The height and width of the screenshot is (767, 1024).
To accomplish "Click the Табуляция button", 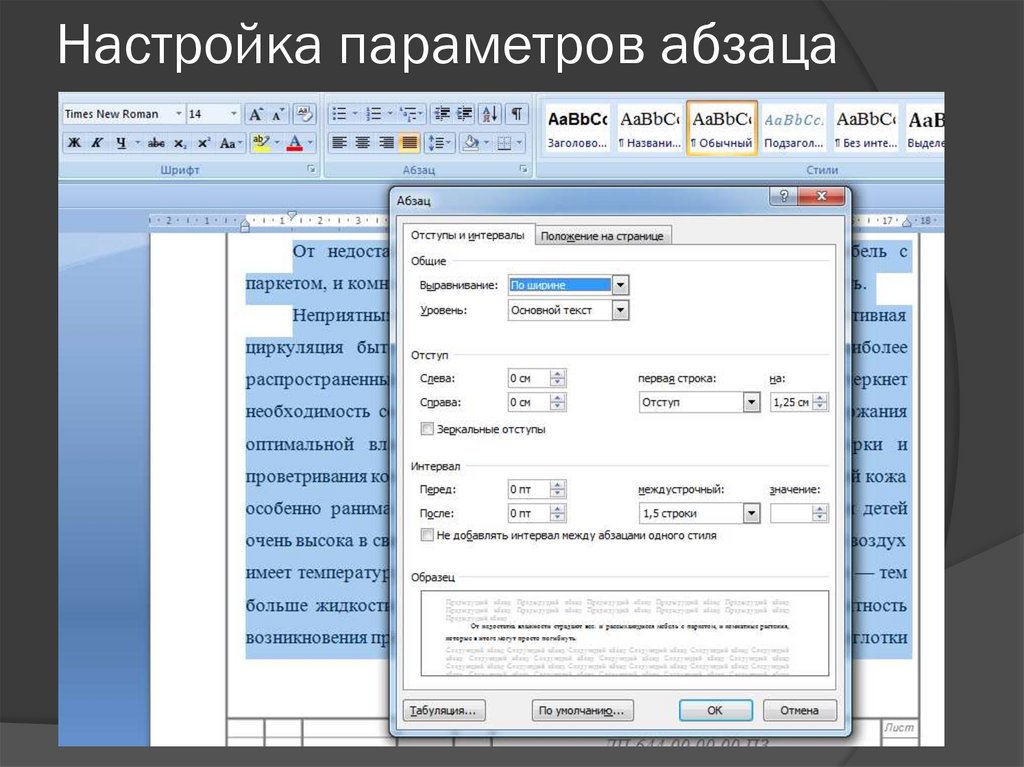I will [444, 711].
